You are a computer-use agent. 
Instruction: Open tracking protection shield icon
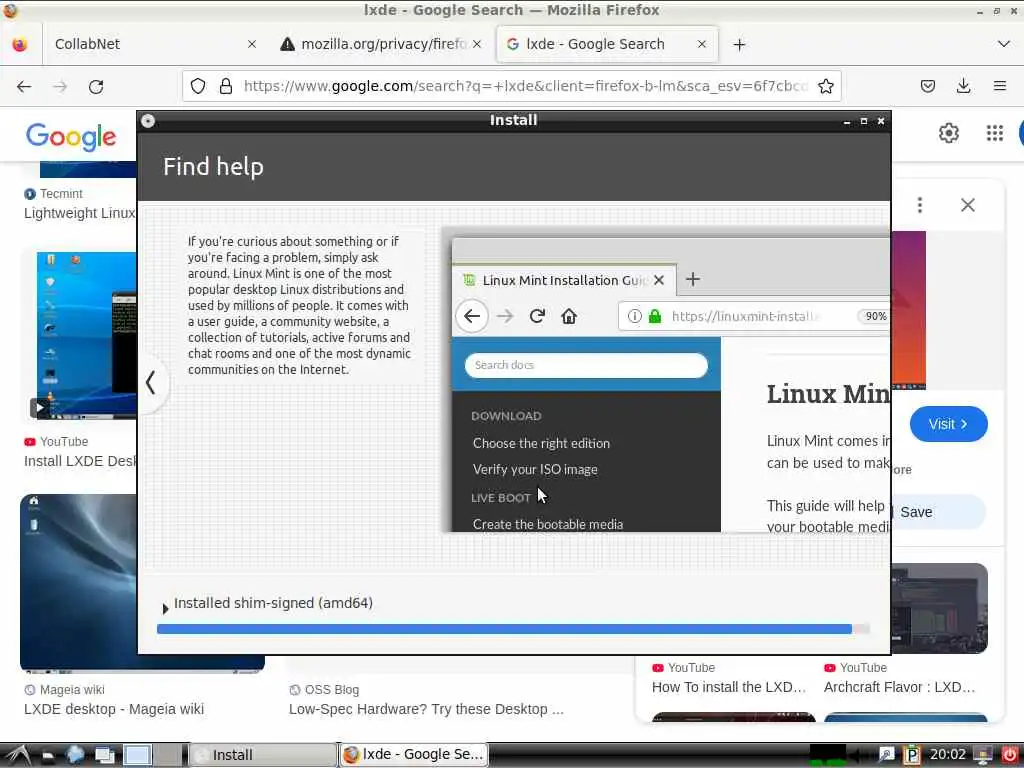[198, 86]
